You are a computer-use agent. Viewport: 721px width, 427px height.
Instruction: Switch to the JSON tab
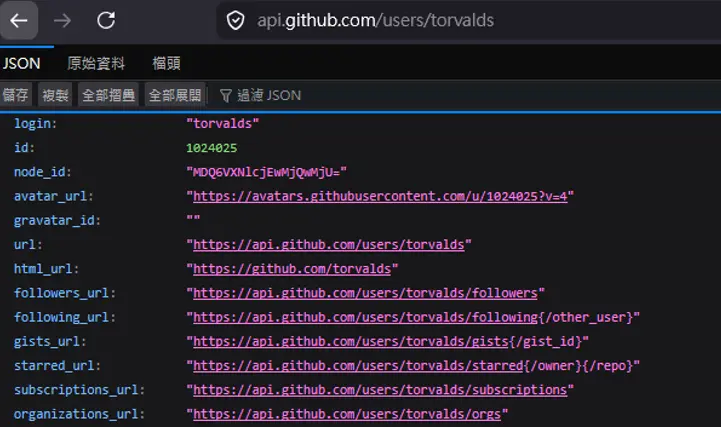[x=22, y=63]
